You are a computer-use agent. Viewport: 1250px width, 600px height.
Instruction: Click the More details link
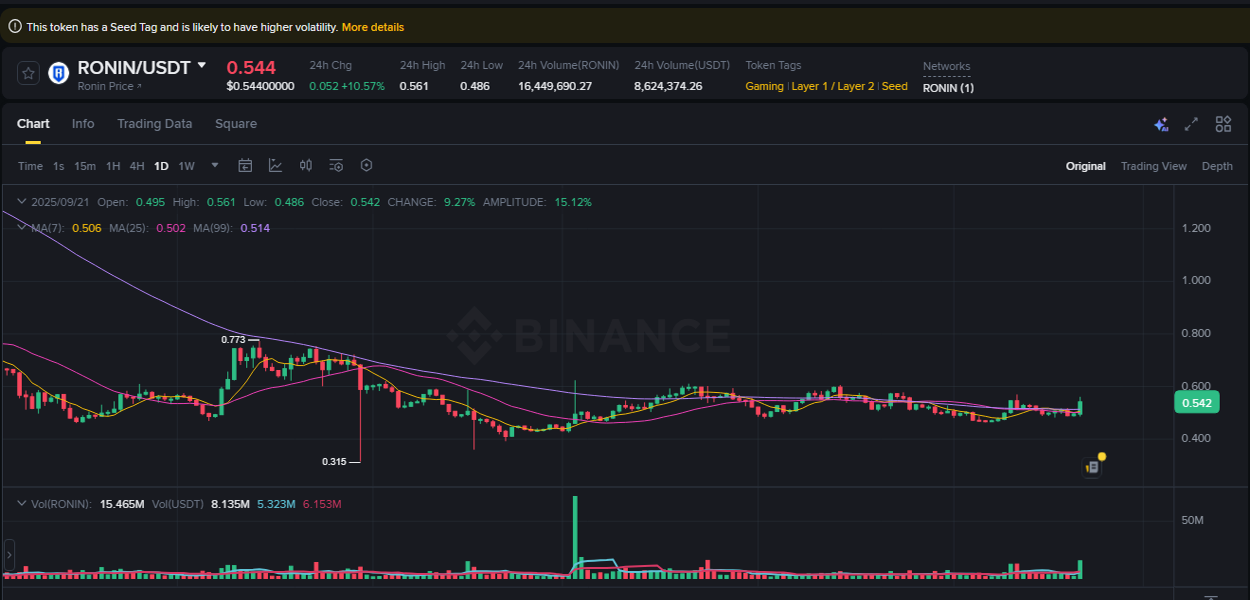click(x=373, y=26)
